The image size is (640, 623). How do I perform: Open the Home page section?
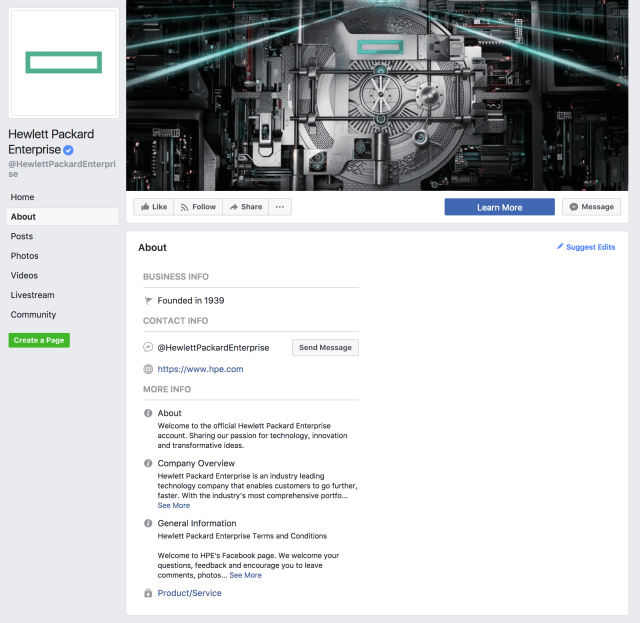(x=22, y=197)
